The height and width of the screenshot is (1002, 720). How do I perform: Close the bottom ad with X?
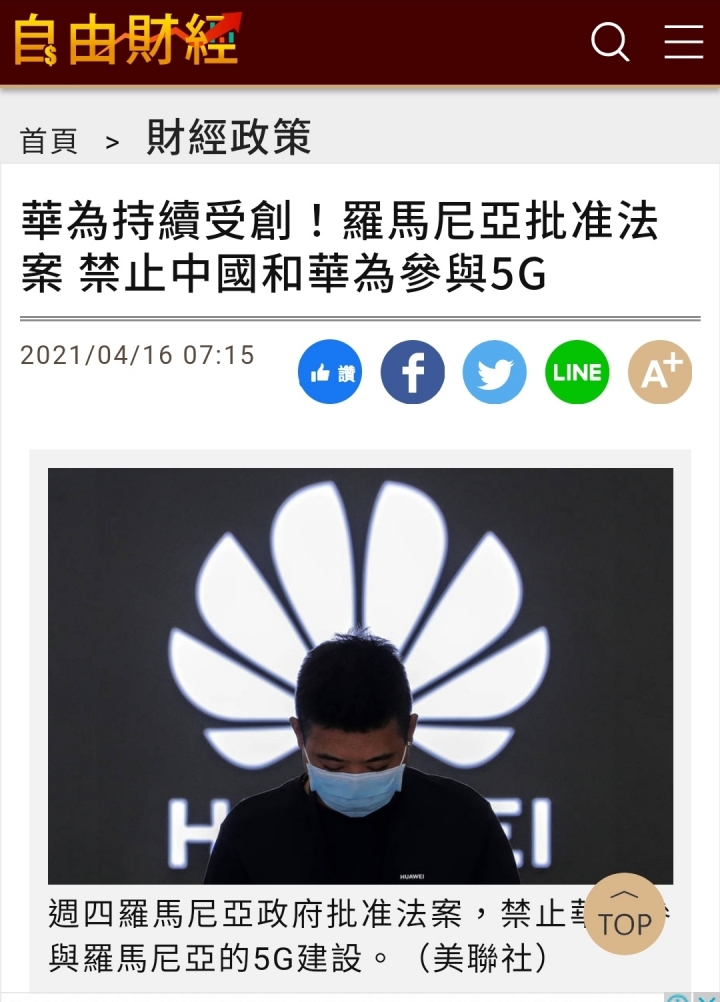[707, 998]
